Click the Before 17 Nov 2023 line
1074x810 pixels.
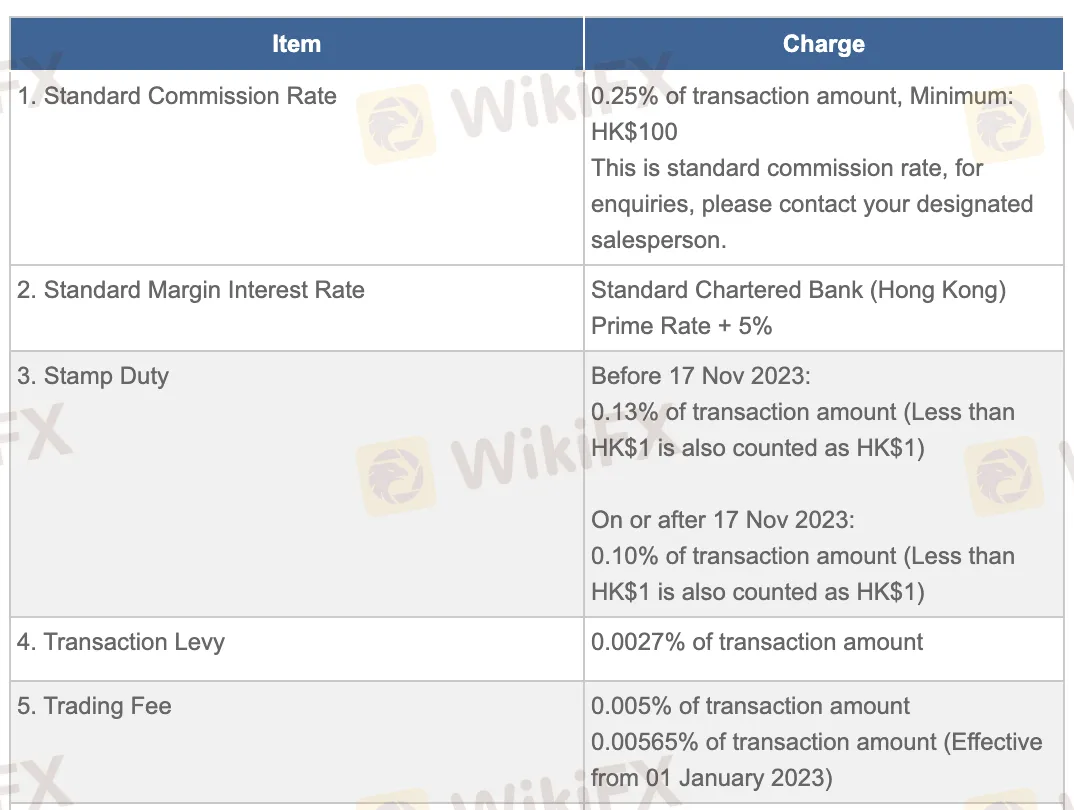[701, 376]
